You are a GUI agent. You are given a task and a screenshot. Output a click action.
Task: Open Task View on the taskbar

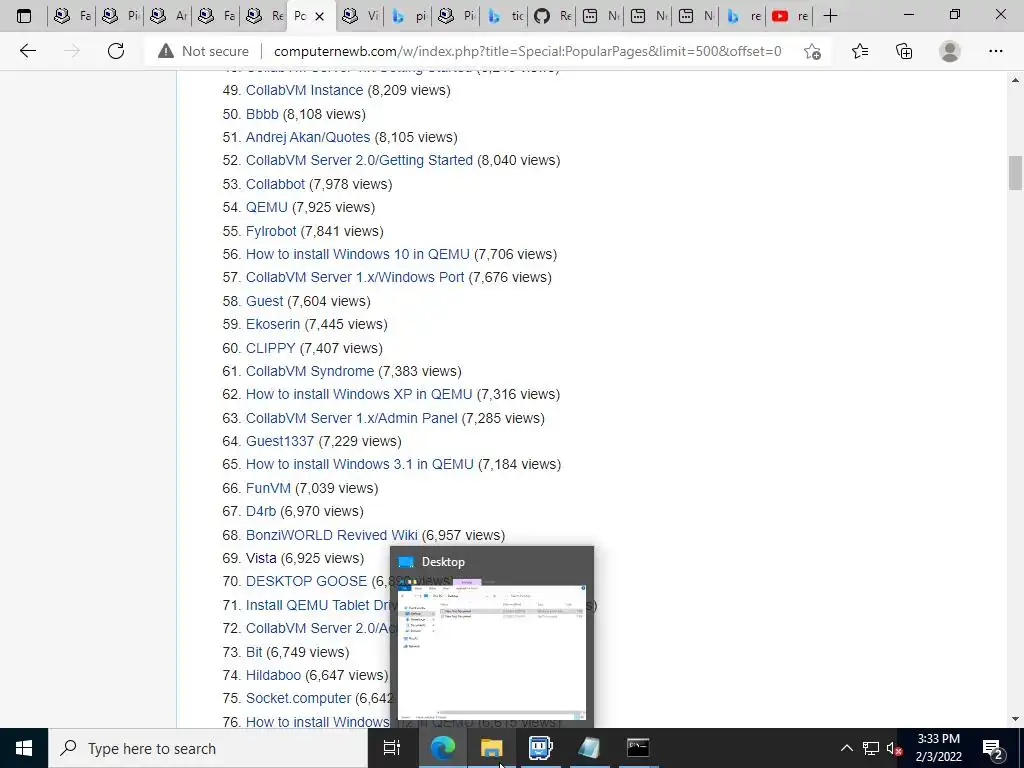pos(392,748)
